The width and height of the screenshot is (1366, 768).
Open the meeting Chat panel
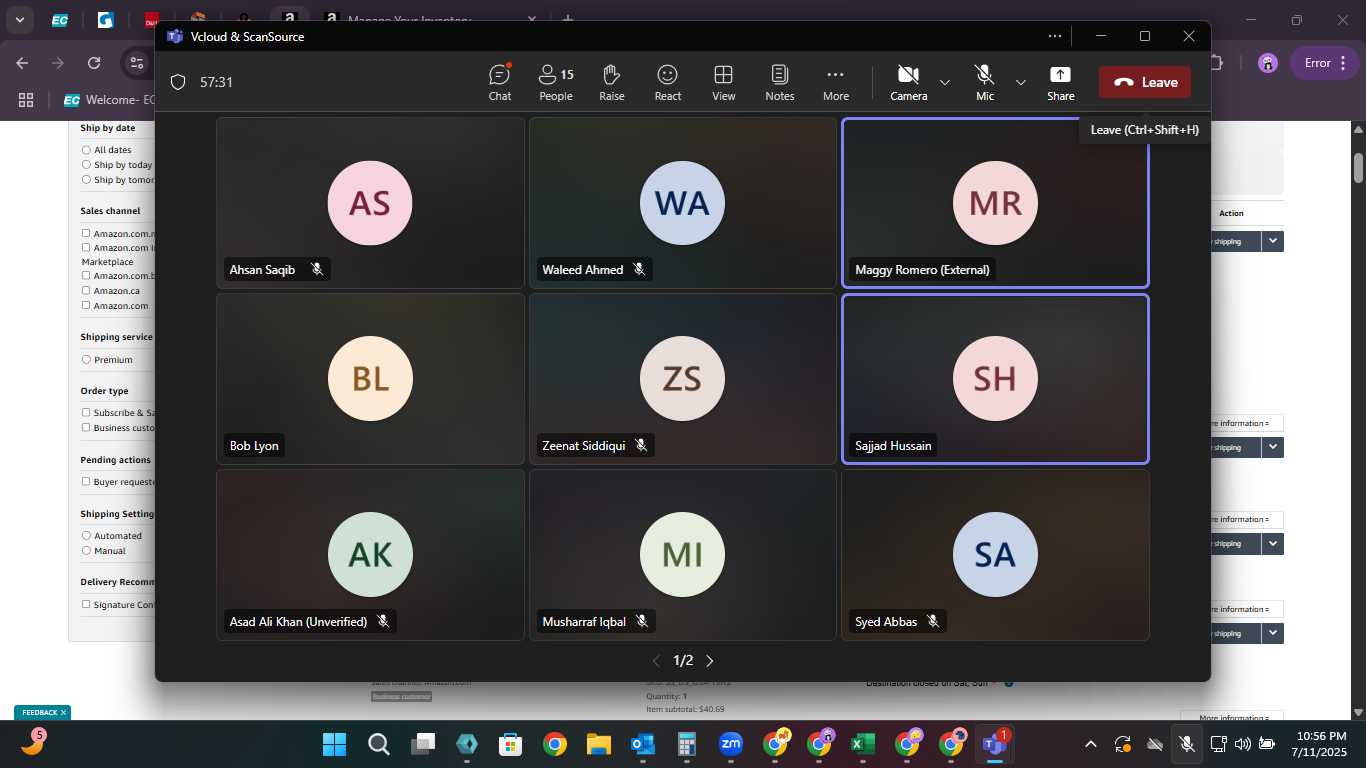coord(500,82)
